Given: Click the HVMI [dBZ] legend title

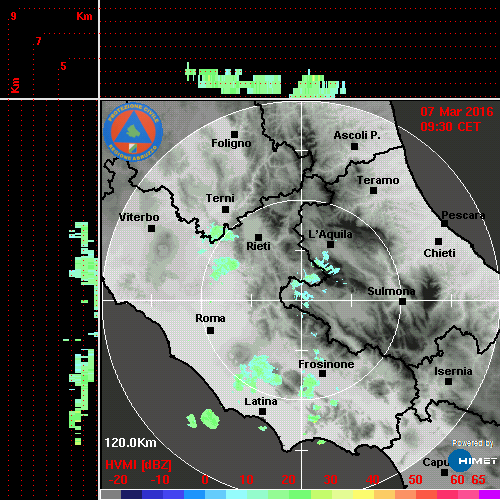Looking at the screenshot, I should 138,465.
